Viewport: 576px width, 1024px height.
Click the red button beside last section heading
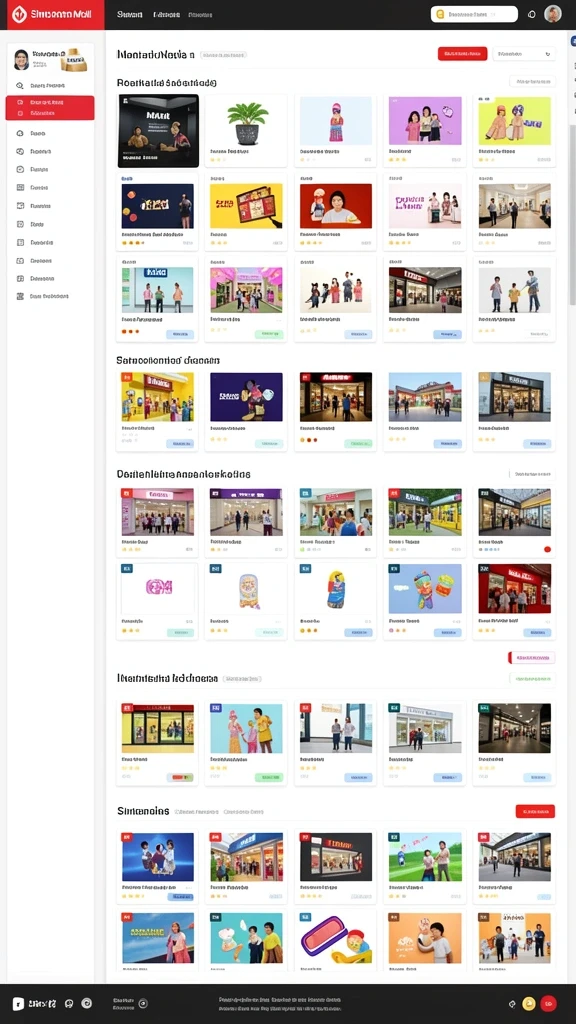coord(535,811)
